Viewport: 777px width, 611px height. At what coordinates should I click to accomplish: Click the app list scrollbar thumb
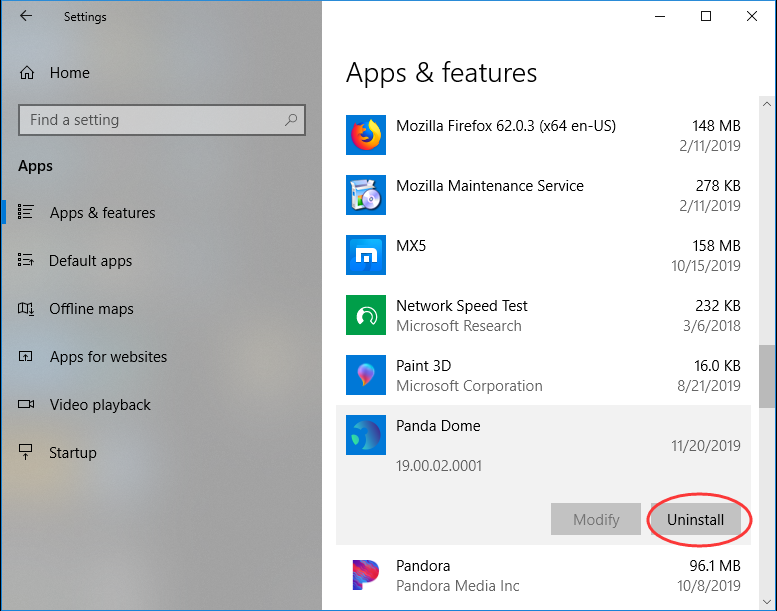[x=767, y=377]
